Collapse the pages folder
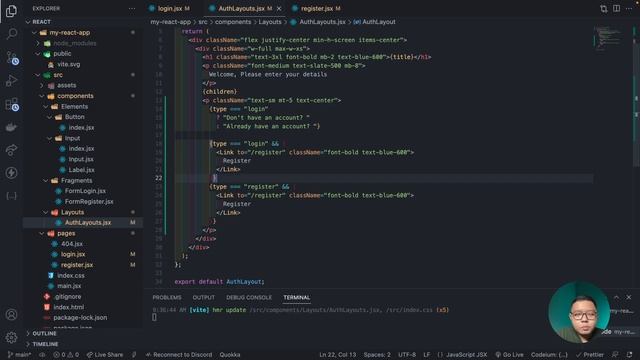The image size is (640, 360). pyautogui.click(x=66, y=233)
